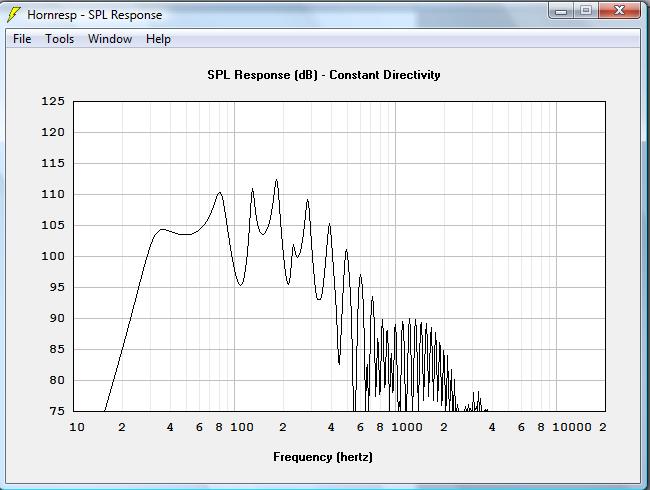Click the 10000 Hz frequency axis label
The height and width of the screenshot is (490, 650).
click(x=572, y=427)
